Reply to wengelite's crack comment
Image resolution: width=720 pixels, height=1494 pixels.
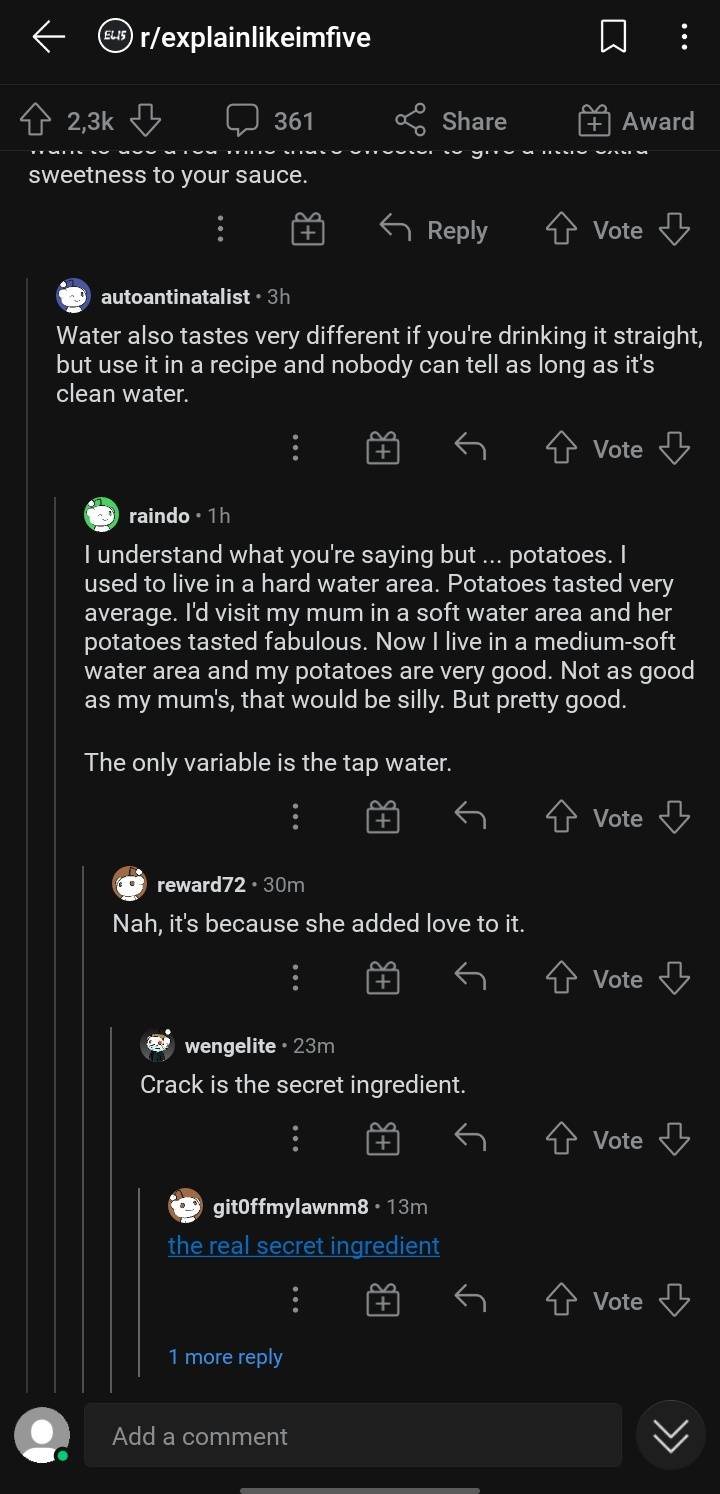(x=470, y=1140)
